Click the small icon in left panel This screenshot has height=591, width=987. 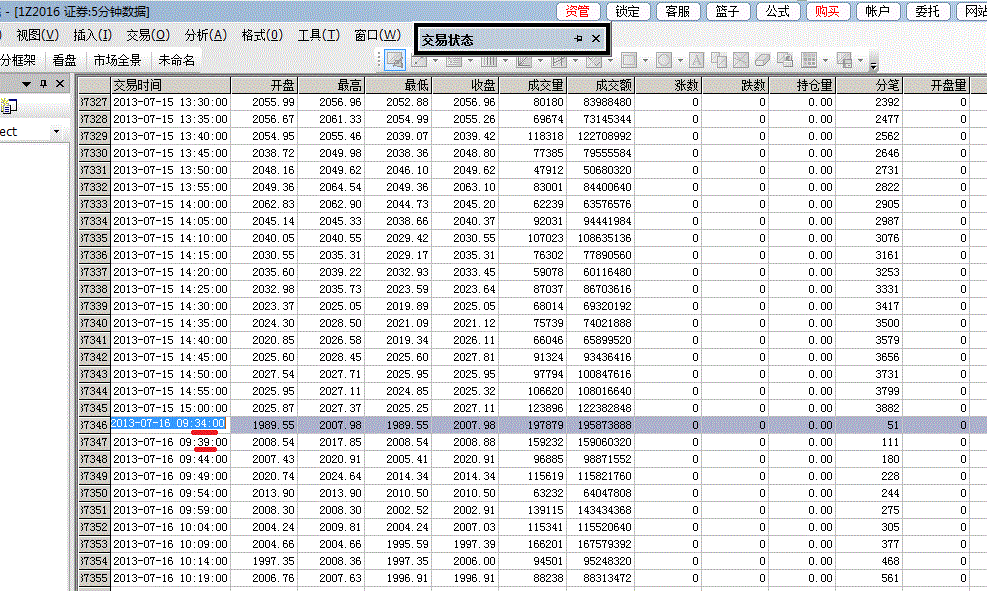click(9, 106)
